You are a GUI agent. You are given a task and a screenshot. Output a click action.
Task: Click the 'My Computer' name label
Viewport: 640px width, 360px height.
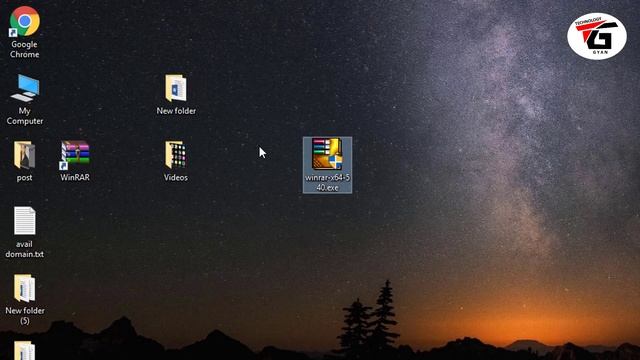[x=25, y=116]
